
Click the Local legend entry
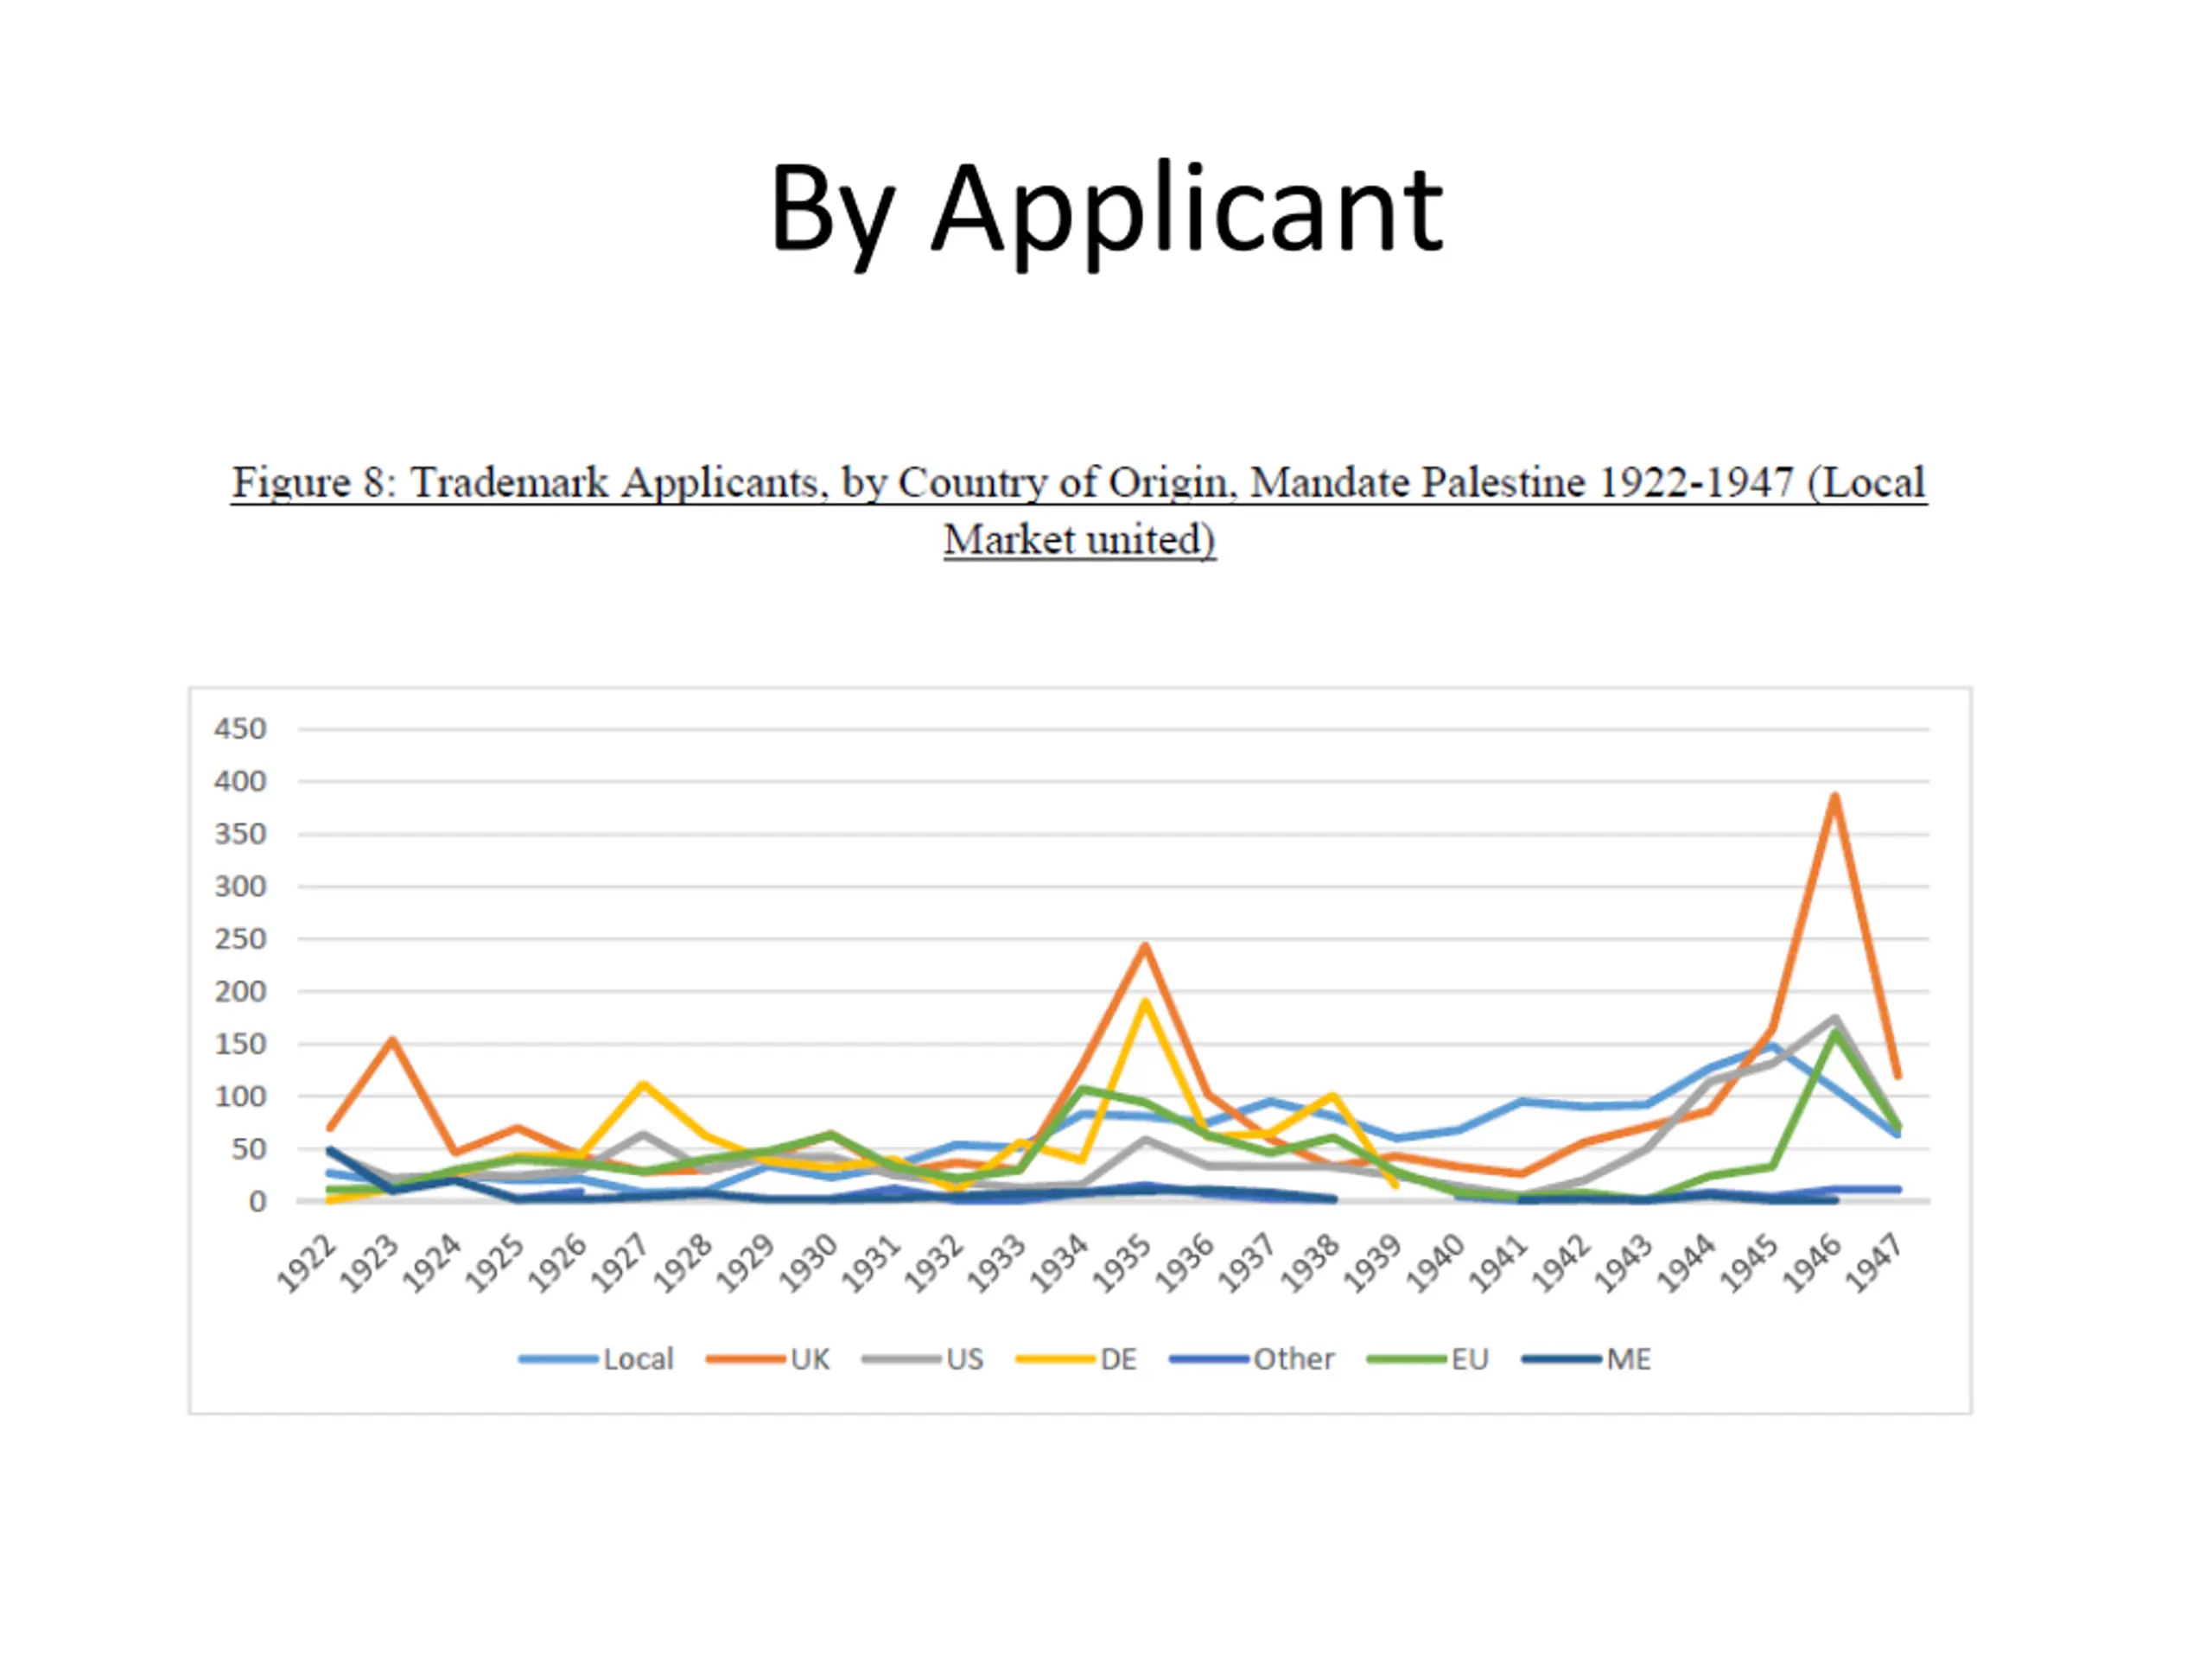click(x=596, y=1359)
